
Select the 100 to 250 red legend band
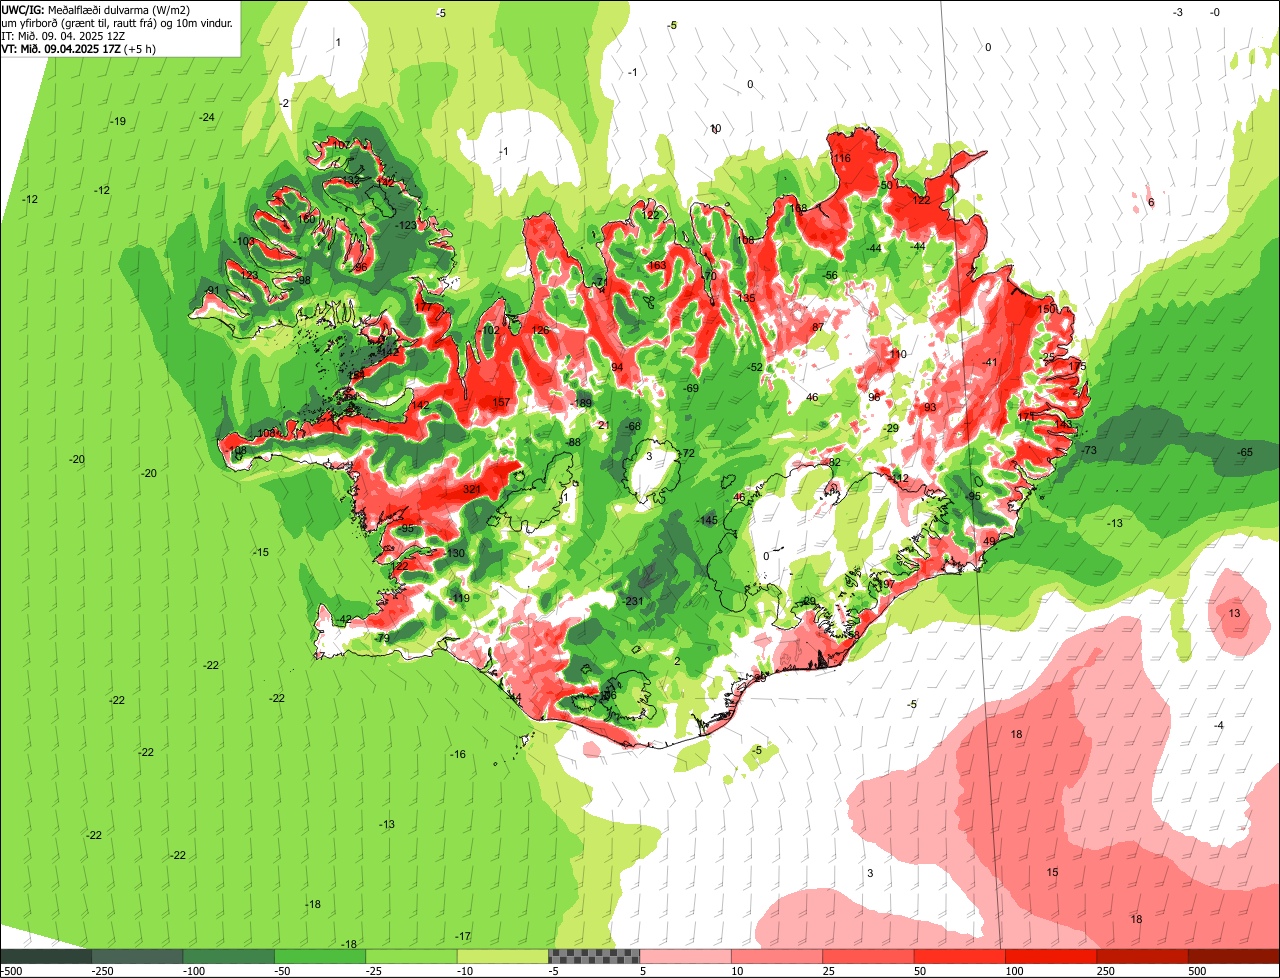[1052, 957]
